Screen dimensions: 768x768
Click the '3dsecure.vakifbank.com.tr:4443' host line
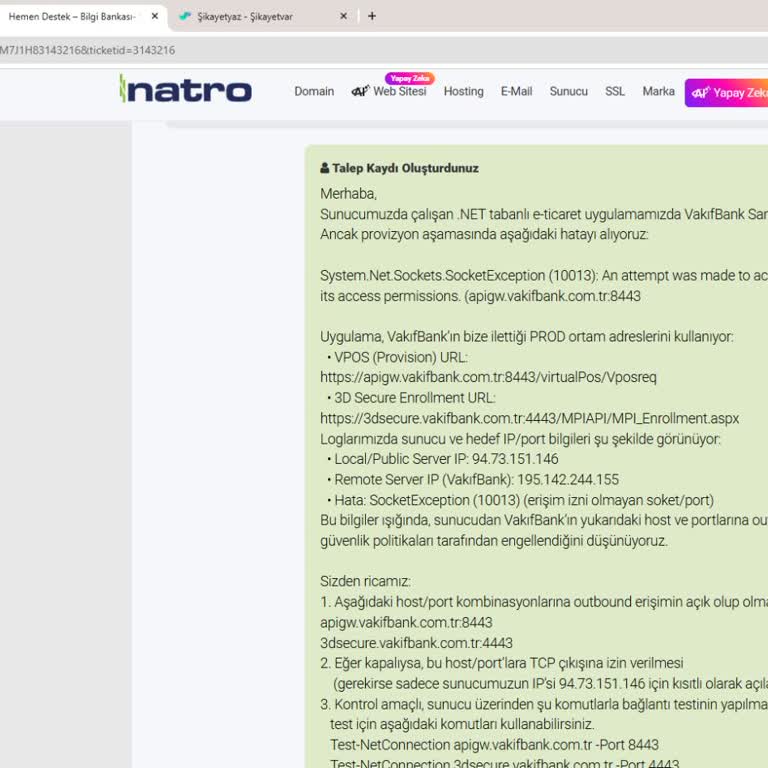coord(416,643)
